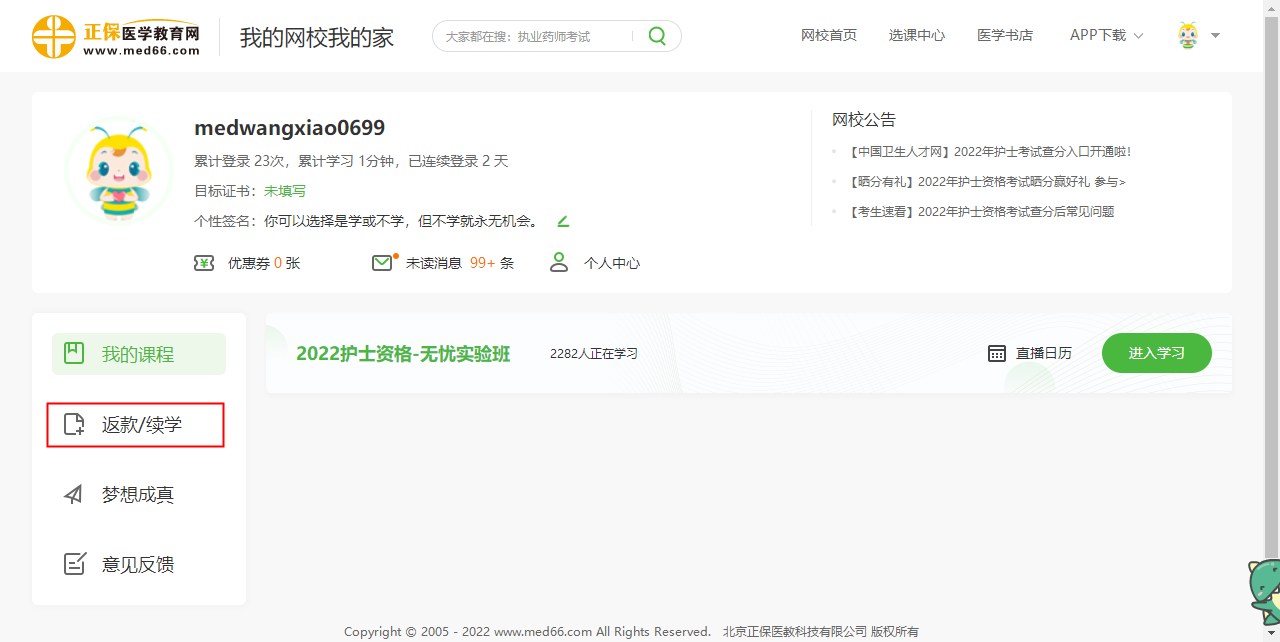
Task: Click into the search input field
Action: (x=535, y=36)
